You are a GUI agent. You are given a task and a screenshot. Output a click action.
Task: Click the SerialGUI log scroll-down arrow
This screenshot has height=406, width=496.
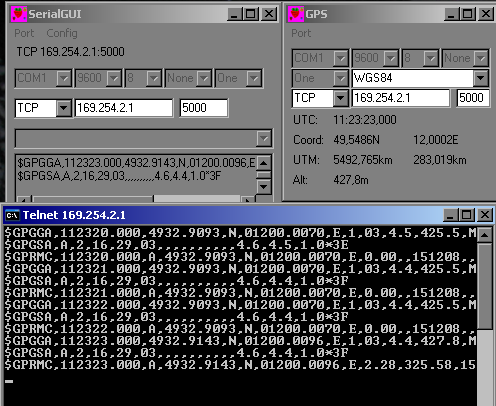(264, 186)
